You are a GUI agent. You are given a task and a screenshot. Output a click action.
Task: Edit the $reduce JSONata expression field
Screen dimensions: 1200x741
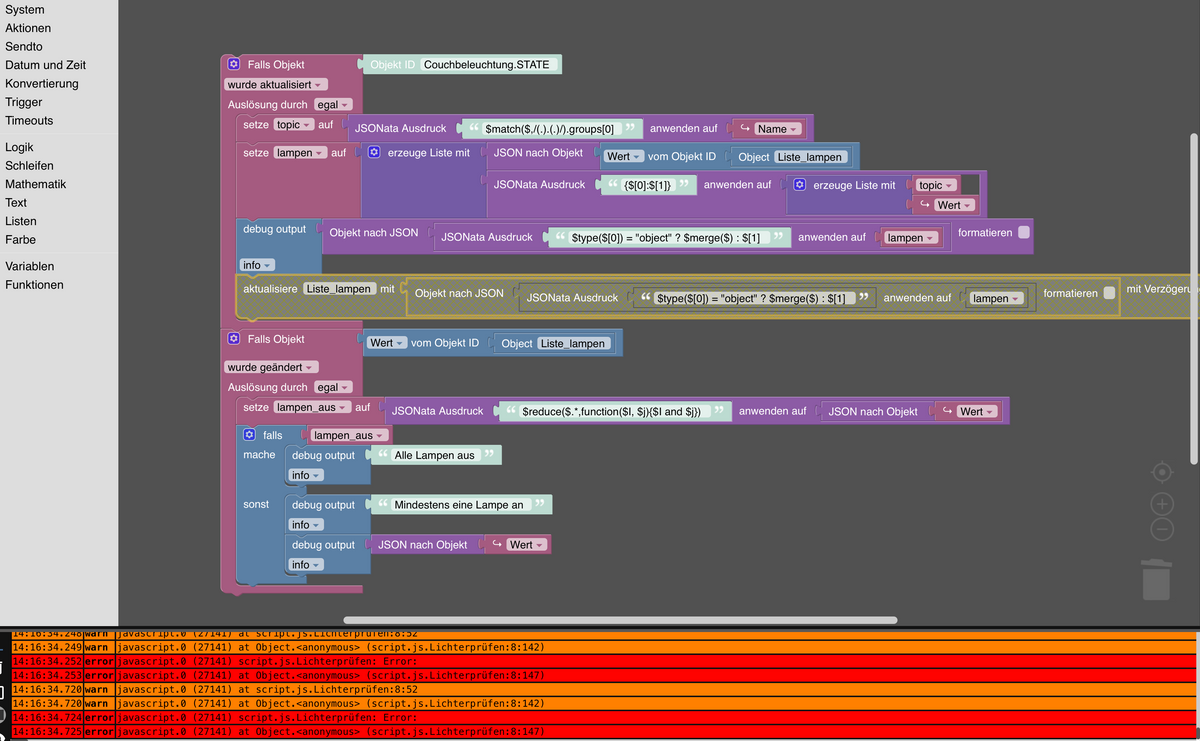615,411
